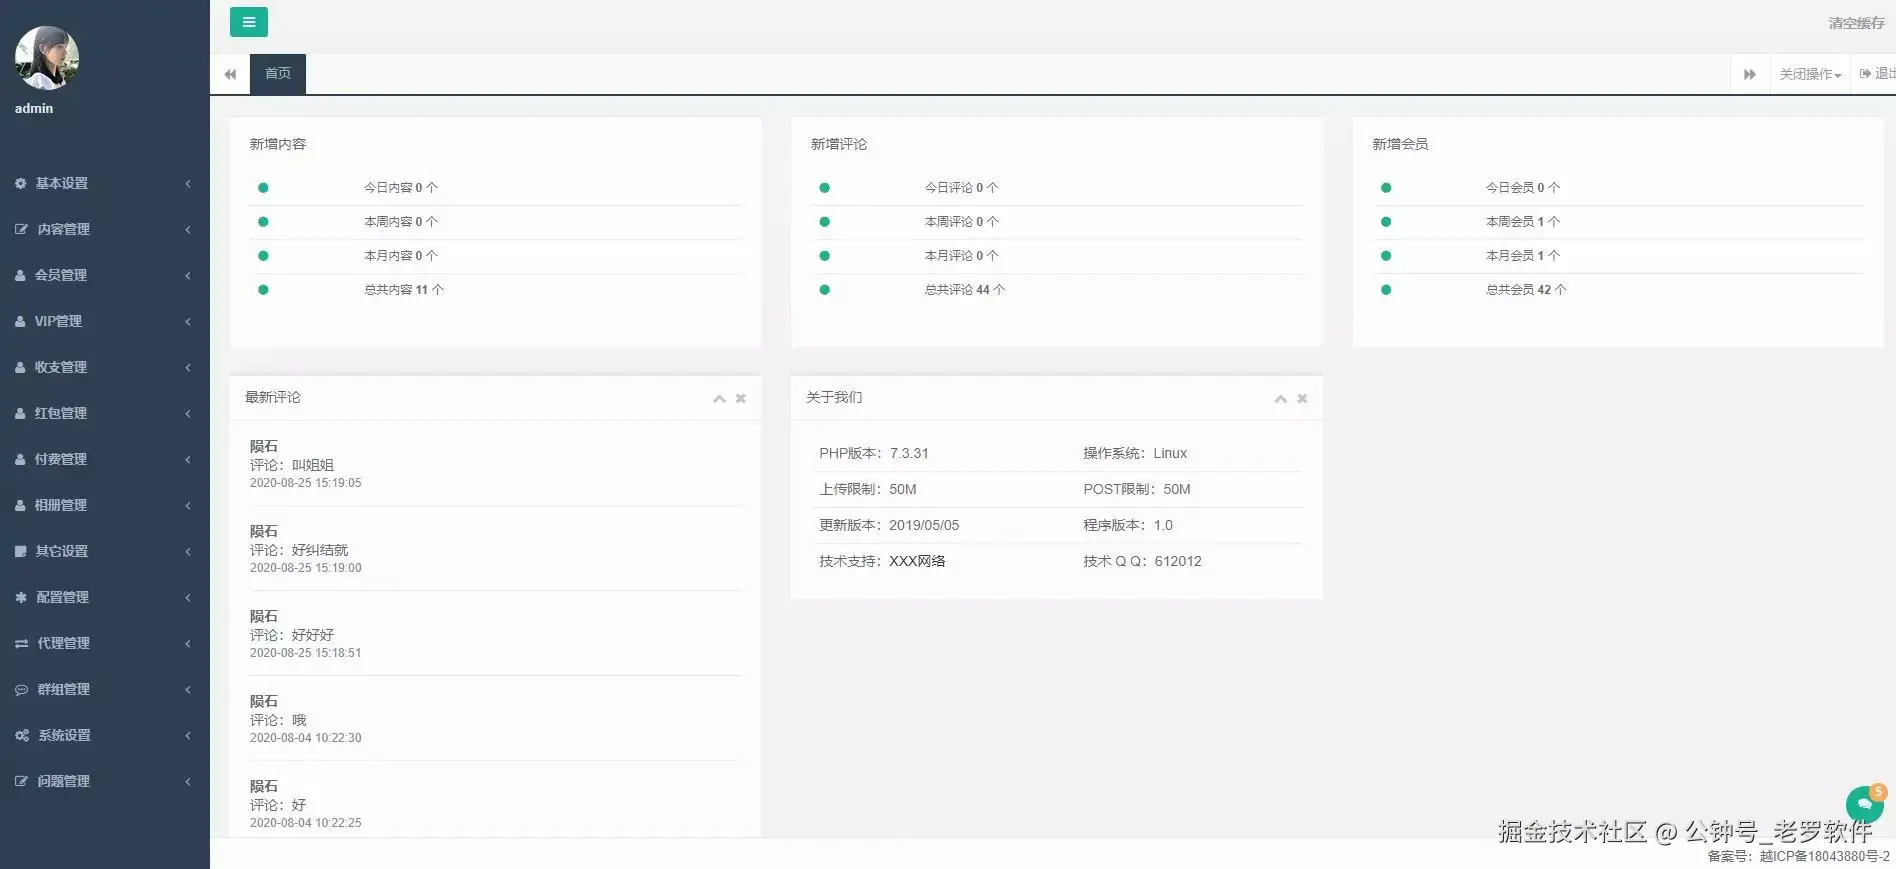Collapse the 最新评论 panel with the chevron
Screen dimensions: 1896x869
point(719,399)
